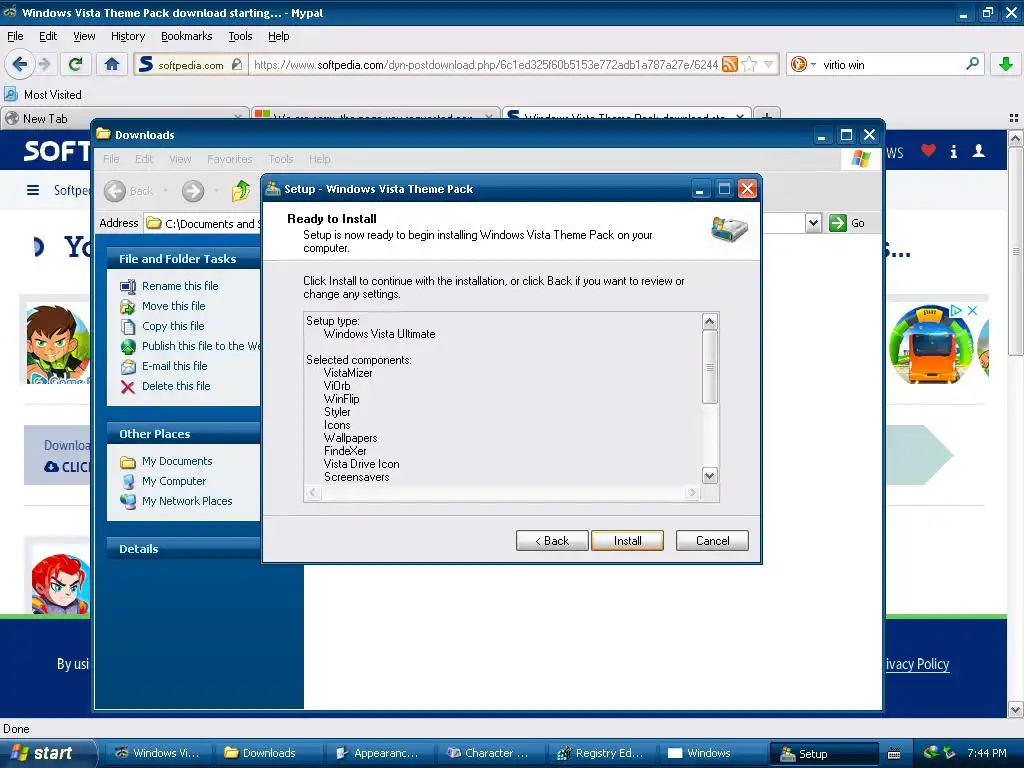Click scroll down arrow in components list

[710, 475]
